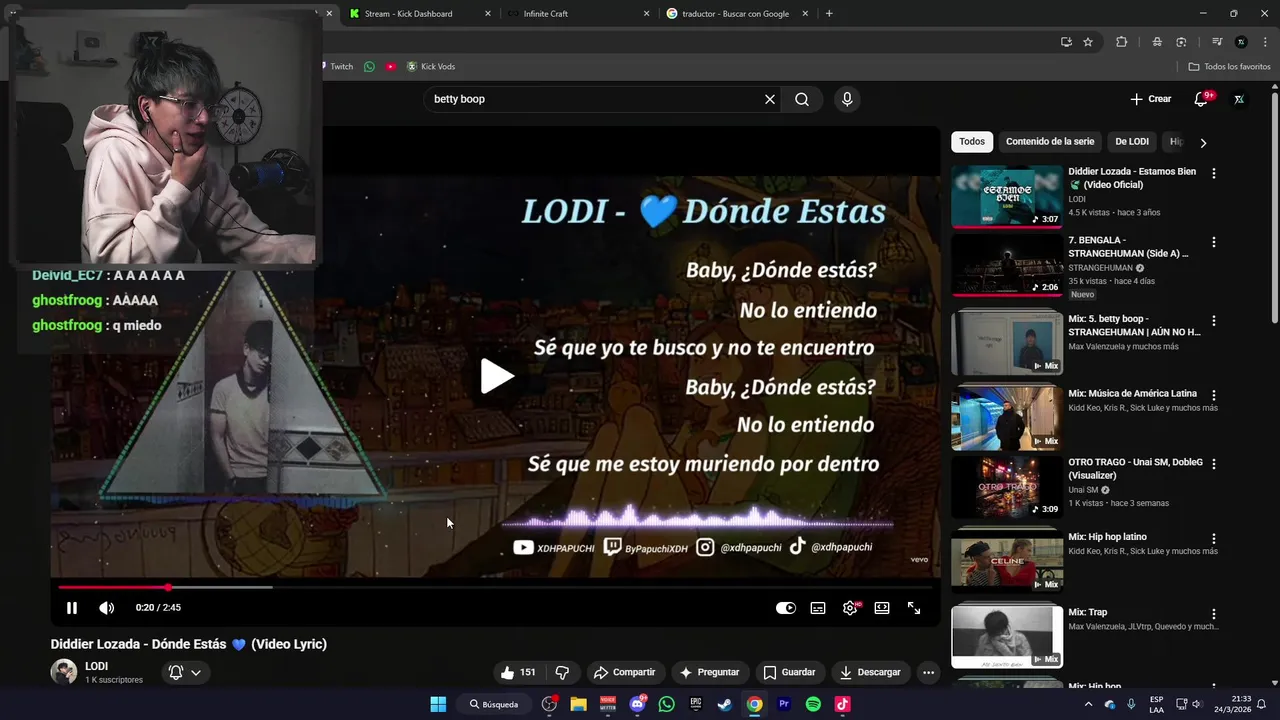Open the Chrome extensions puzzle icon
1280x720 pixels.
tap(1121, 42)
